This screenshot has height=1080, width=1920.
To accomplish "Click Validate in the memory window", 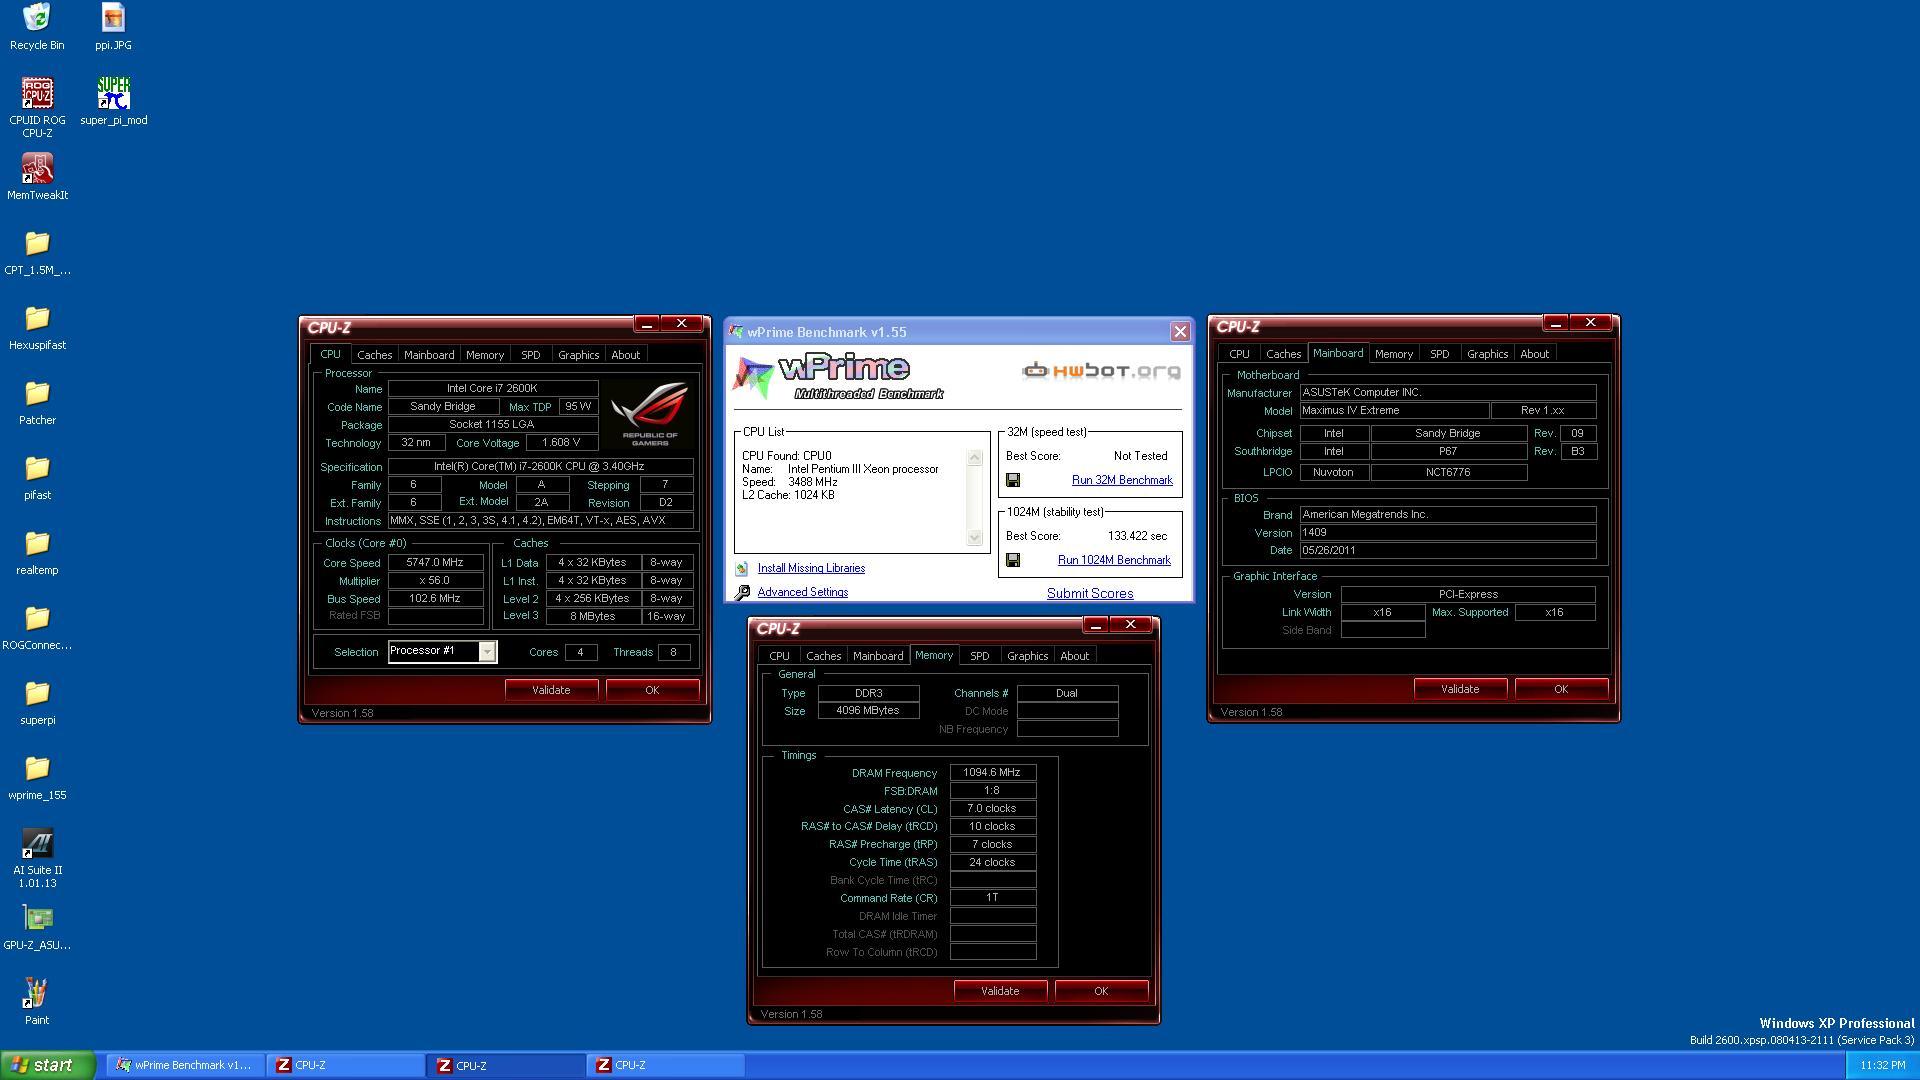I will pyautogui.click(x=1000, y=991).
